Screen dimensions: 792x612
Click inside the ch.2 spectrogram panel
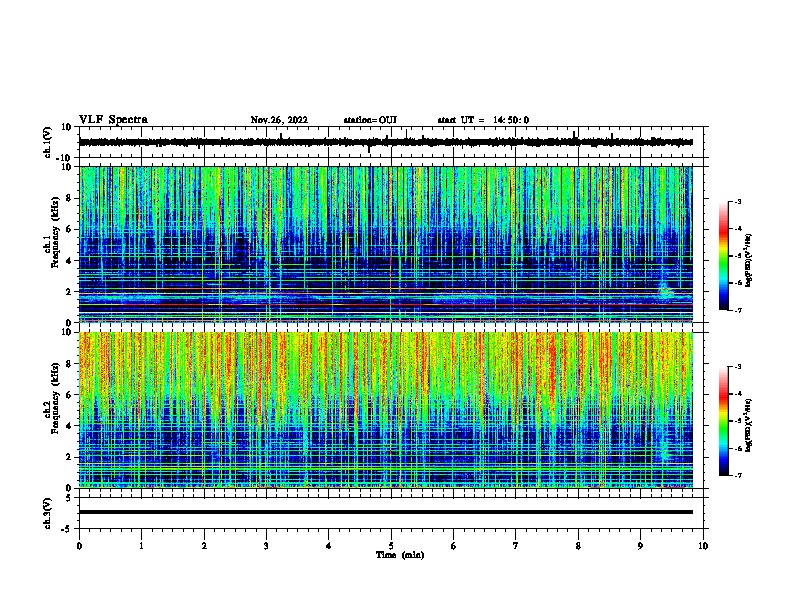tap(386, 410)
